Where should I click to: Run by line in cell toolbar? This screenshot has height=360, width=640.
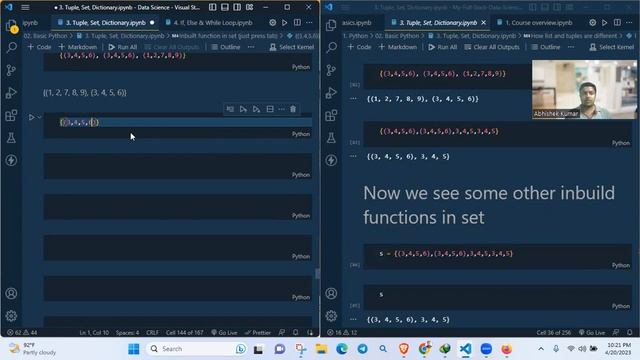pyautogui.click(x=230, y=109)
